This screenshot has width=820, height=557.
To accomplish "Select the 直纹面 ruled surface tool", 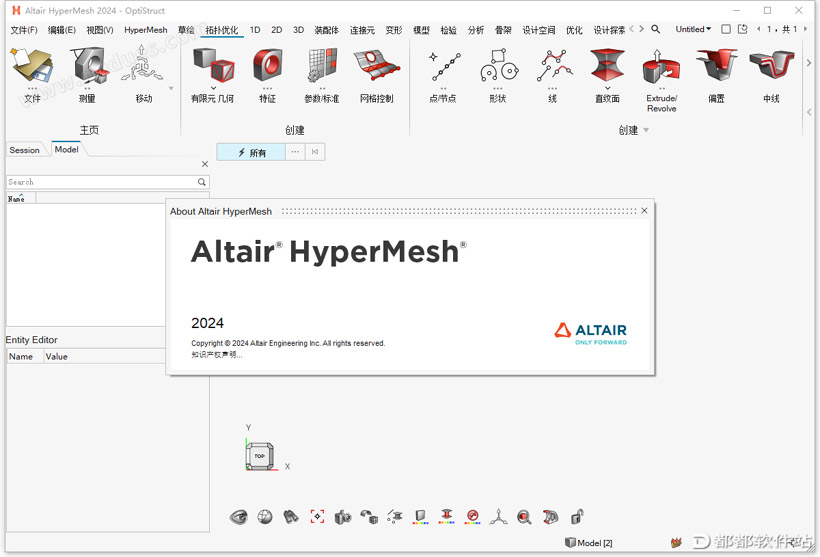I will (x=607, y=66).
